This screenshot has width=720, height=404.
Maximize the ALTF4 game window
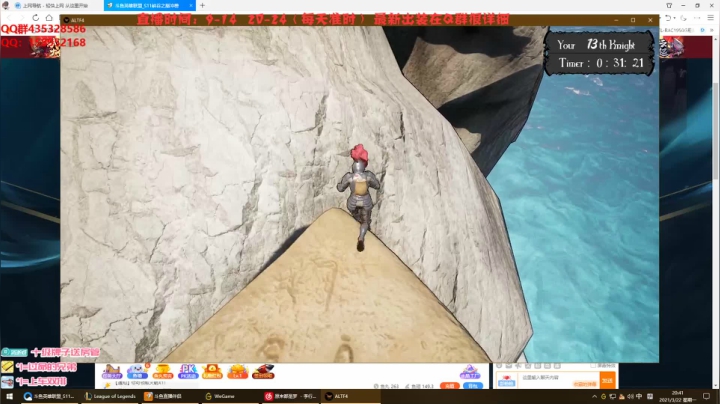click(633, 20)
